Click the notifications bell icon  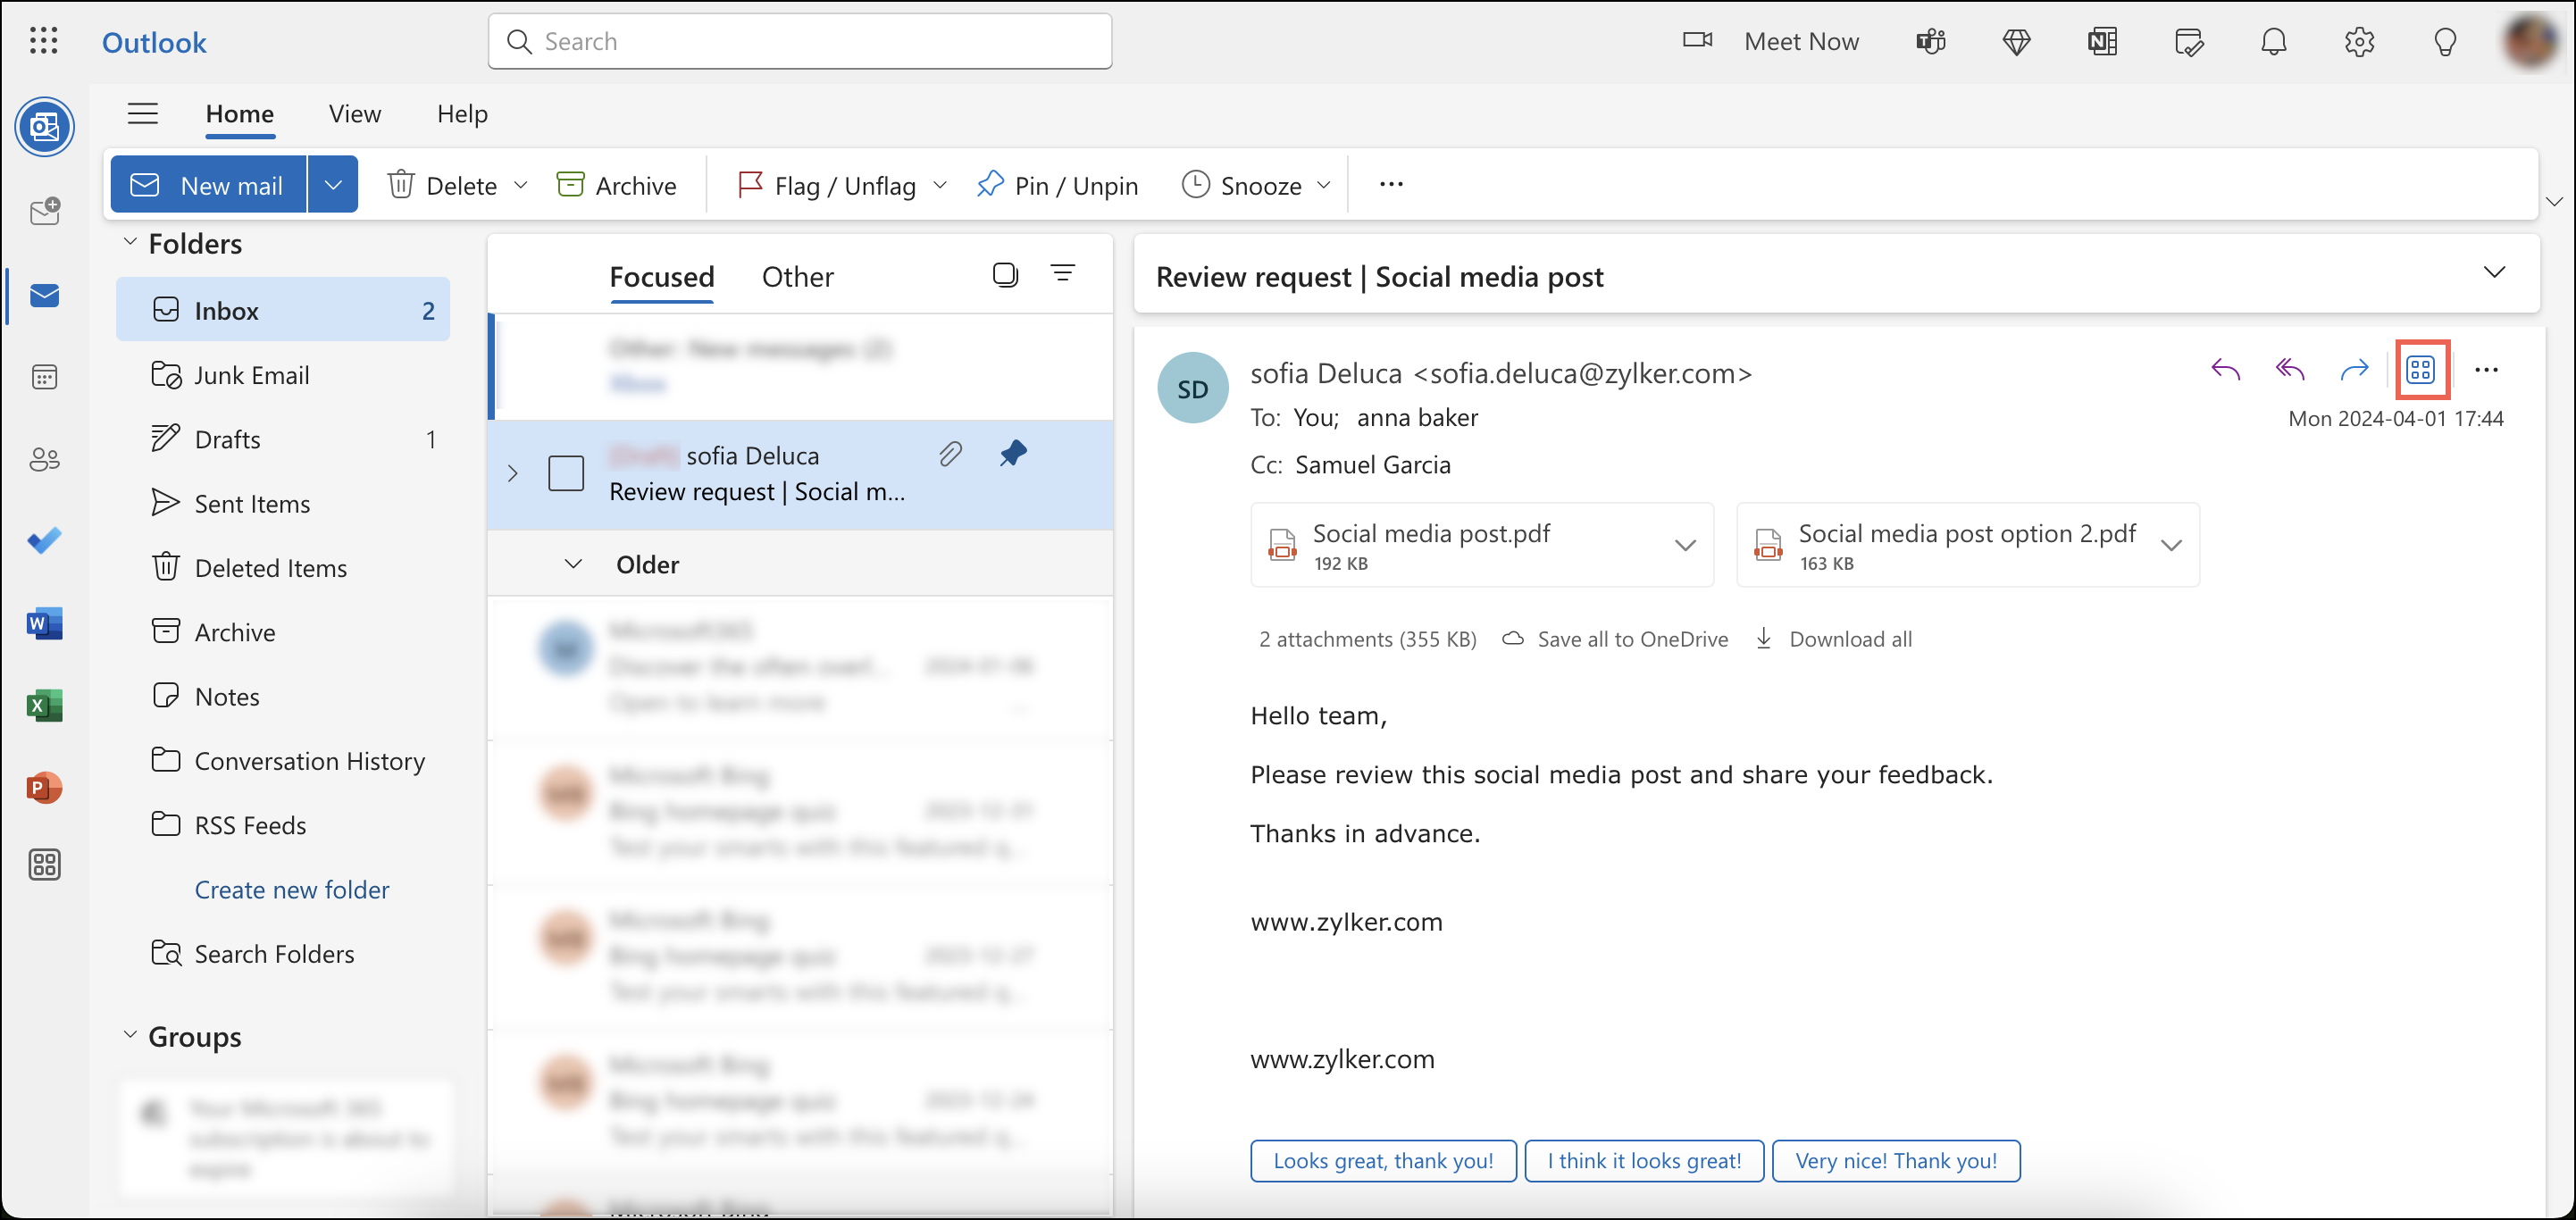2273,42
